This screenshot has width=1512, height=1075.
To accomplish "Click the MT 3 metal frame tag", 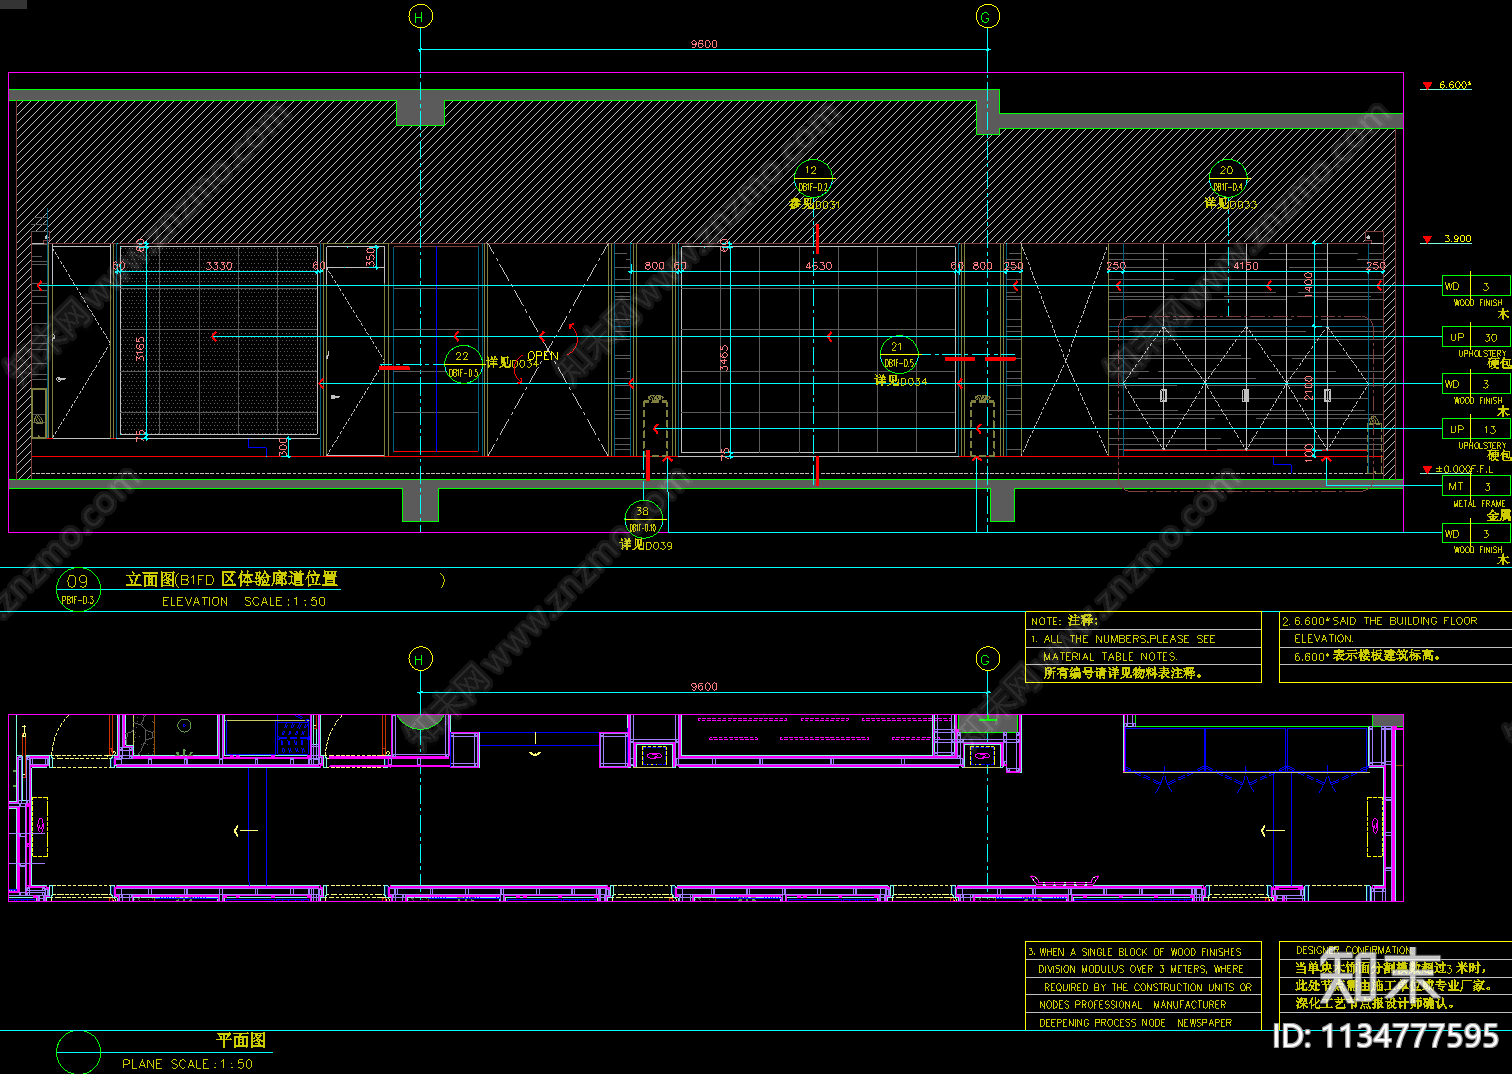I will tap(1476, 486).
